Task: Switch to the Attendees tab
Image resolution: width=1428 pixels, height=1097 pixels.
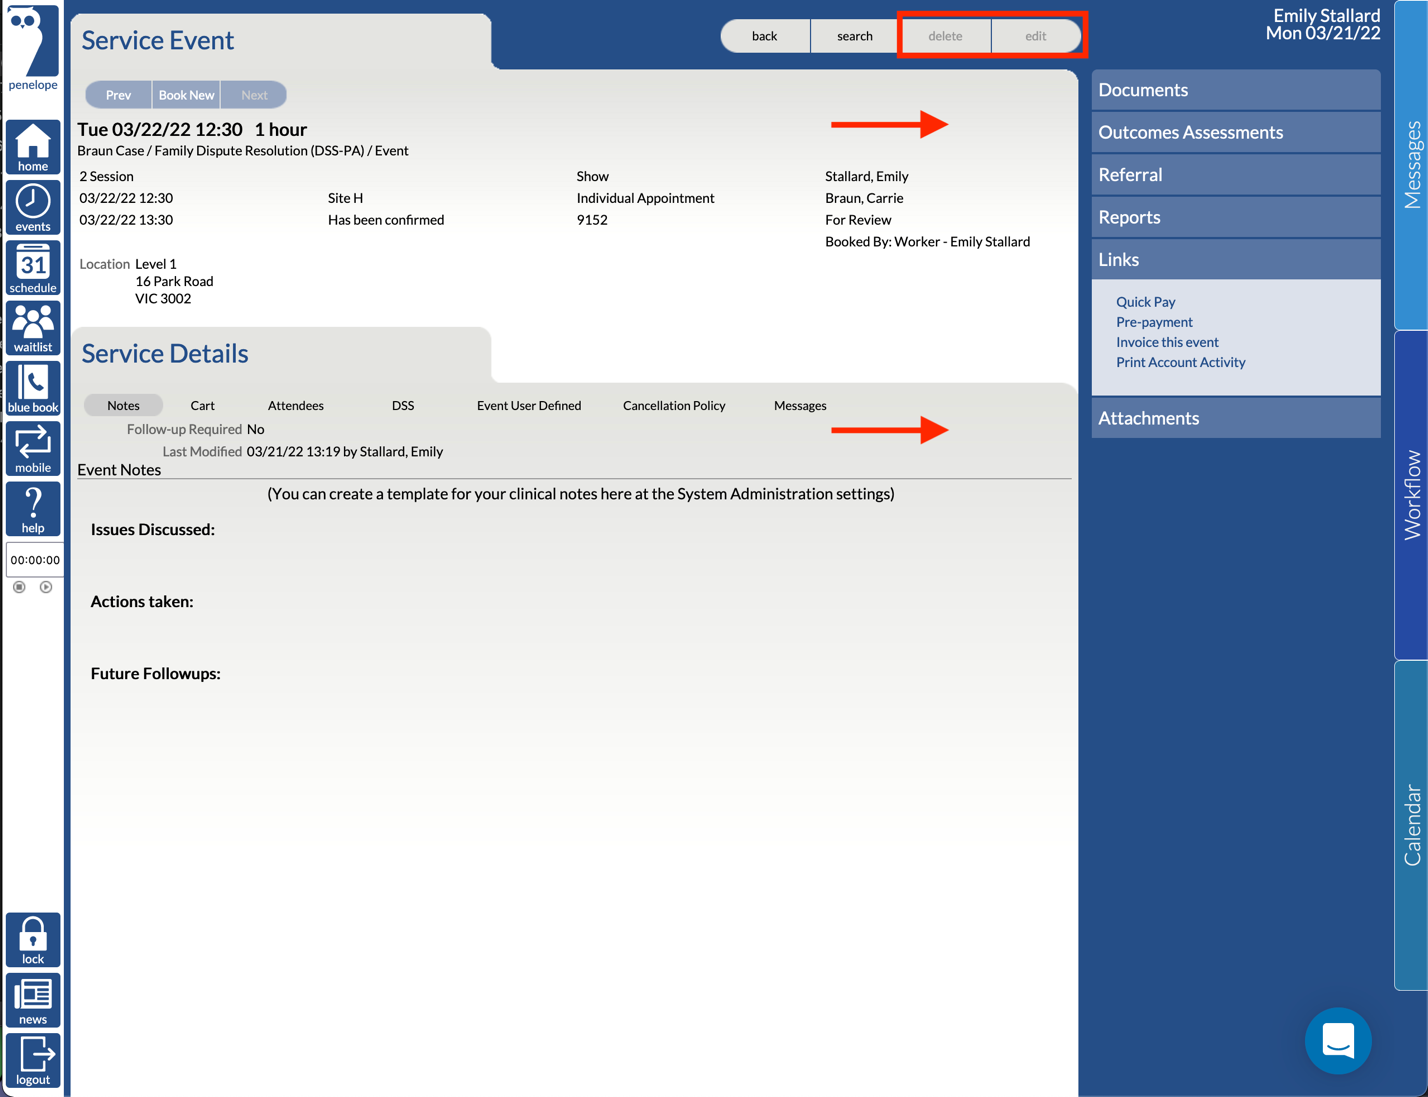Action: coord(296,405)
